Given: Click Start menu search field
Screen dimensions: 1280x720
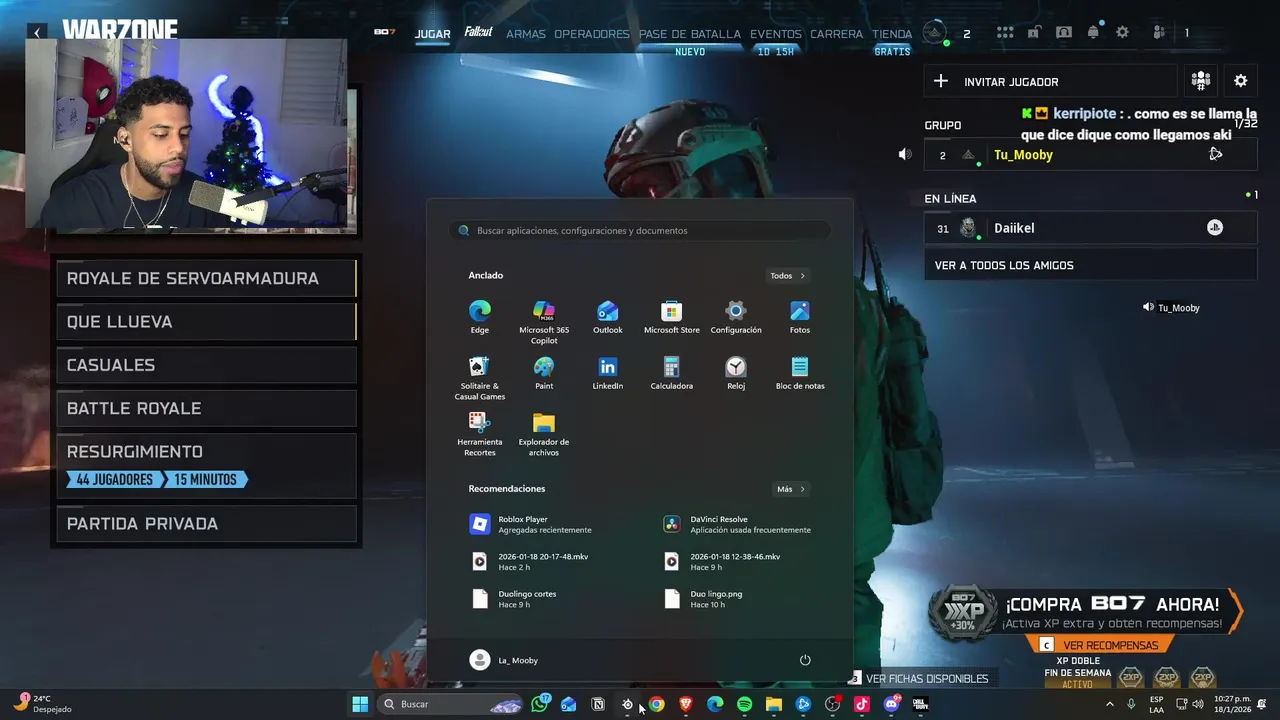Looking at the screenshot, I should pyautogui.click(x=640, y=230).
